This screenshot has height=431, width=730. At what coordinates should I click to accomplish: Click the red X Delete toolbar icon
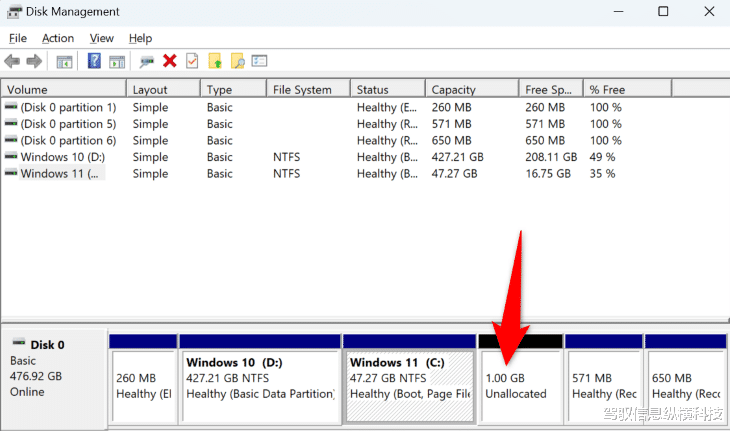[170, 62]
